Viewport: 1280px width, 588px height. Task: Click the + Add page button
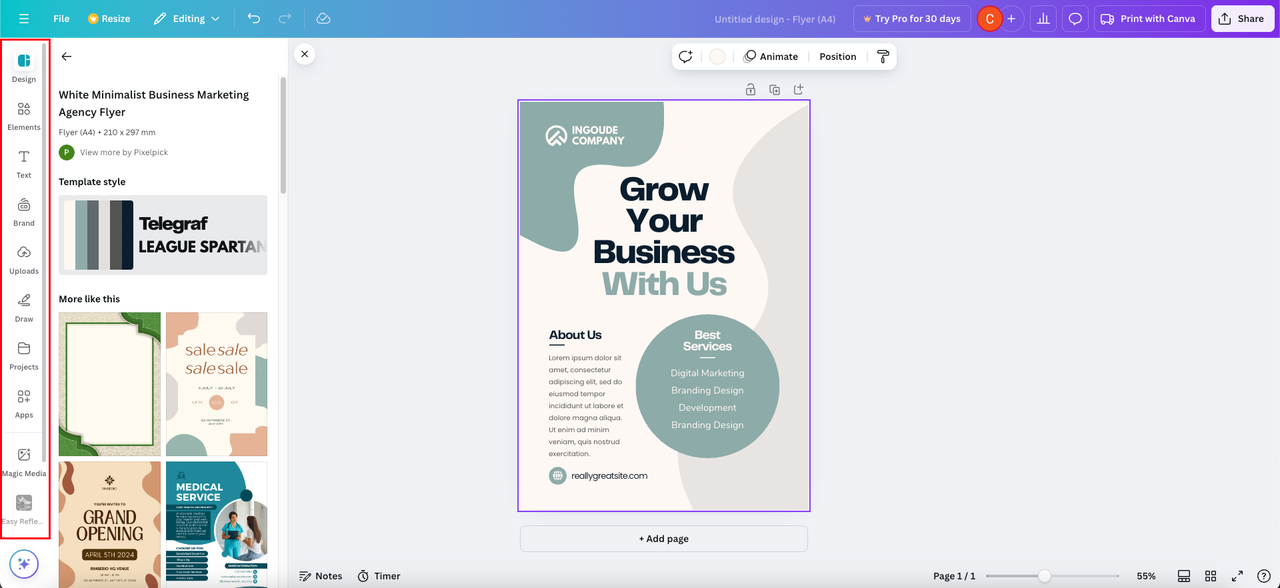tap(664, 539)
